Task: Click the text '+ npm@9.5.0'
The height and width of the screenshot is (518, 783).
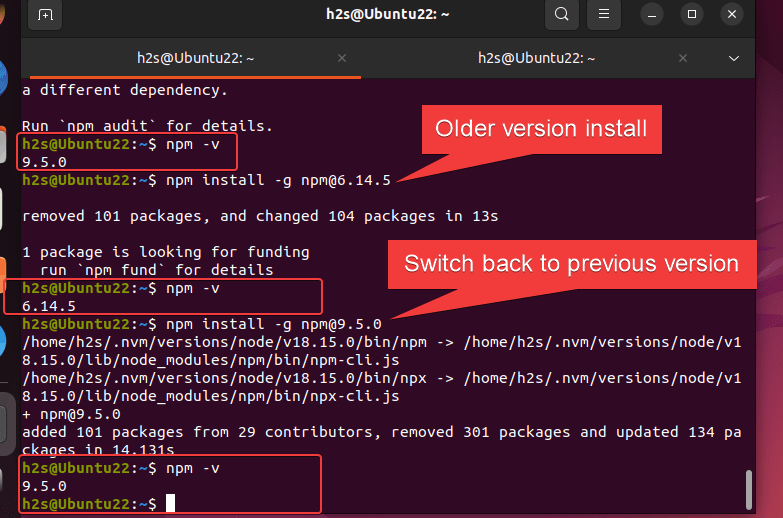Action: (71, 414)
